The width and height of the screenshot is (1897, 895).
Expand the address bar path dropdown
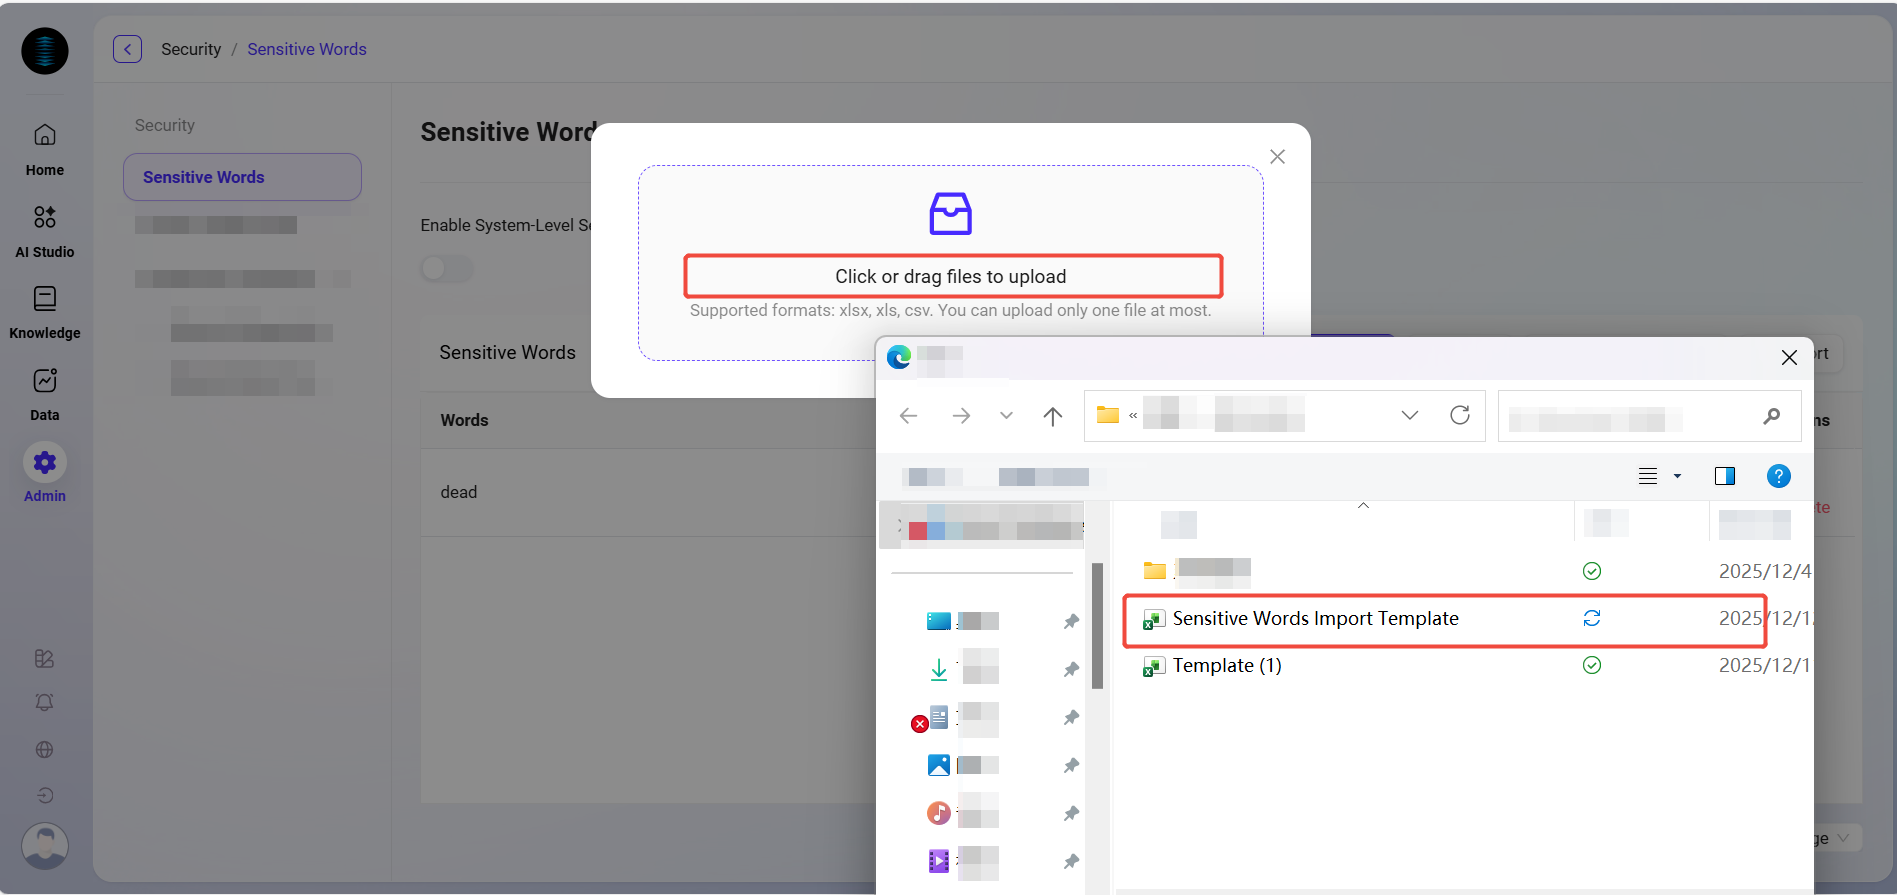[1410, 415]
